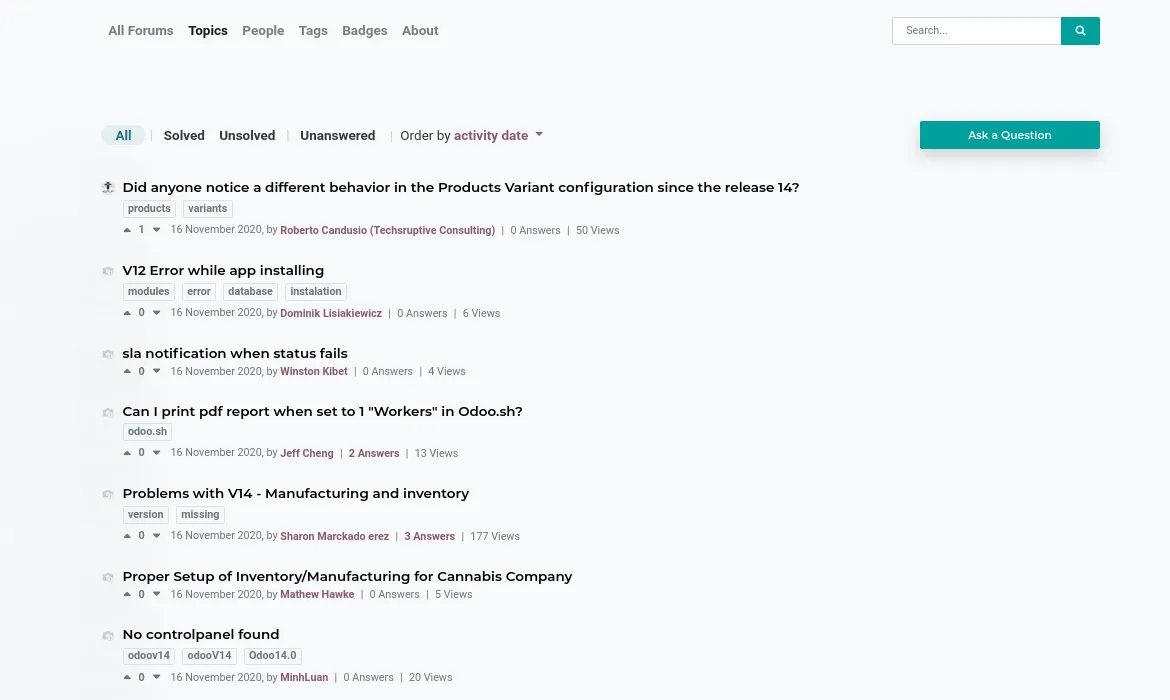Upvote the Products Variant configuration question
Image resolution: width=1170 pixels, height=700 pixels.
click(x=127, y=230)
